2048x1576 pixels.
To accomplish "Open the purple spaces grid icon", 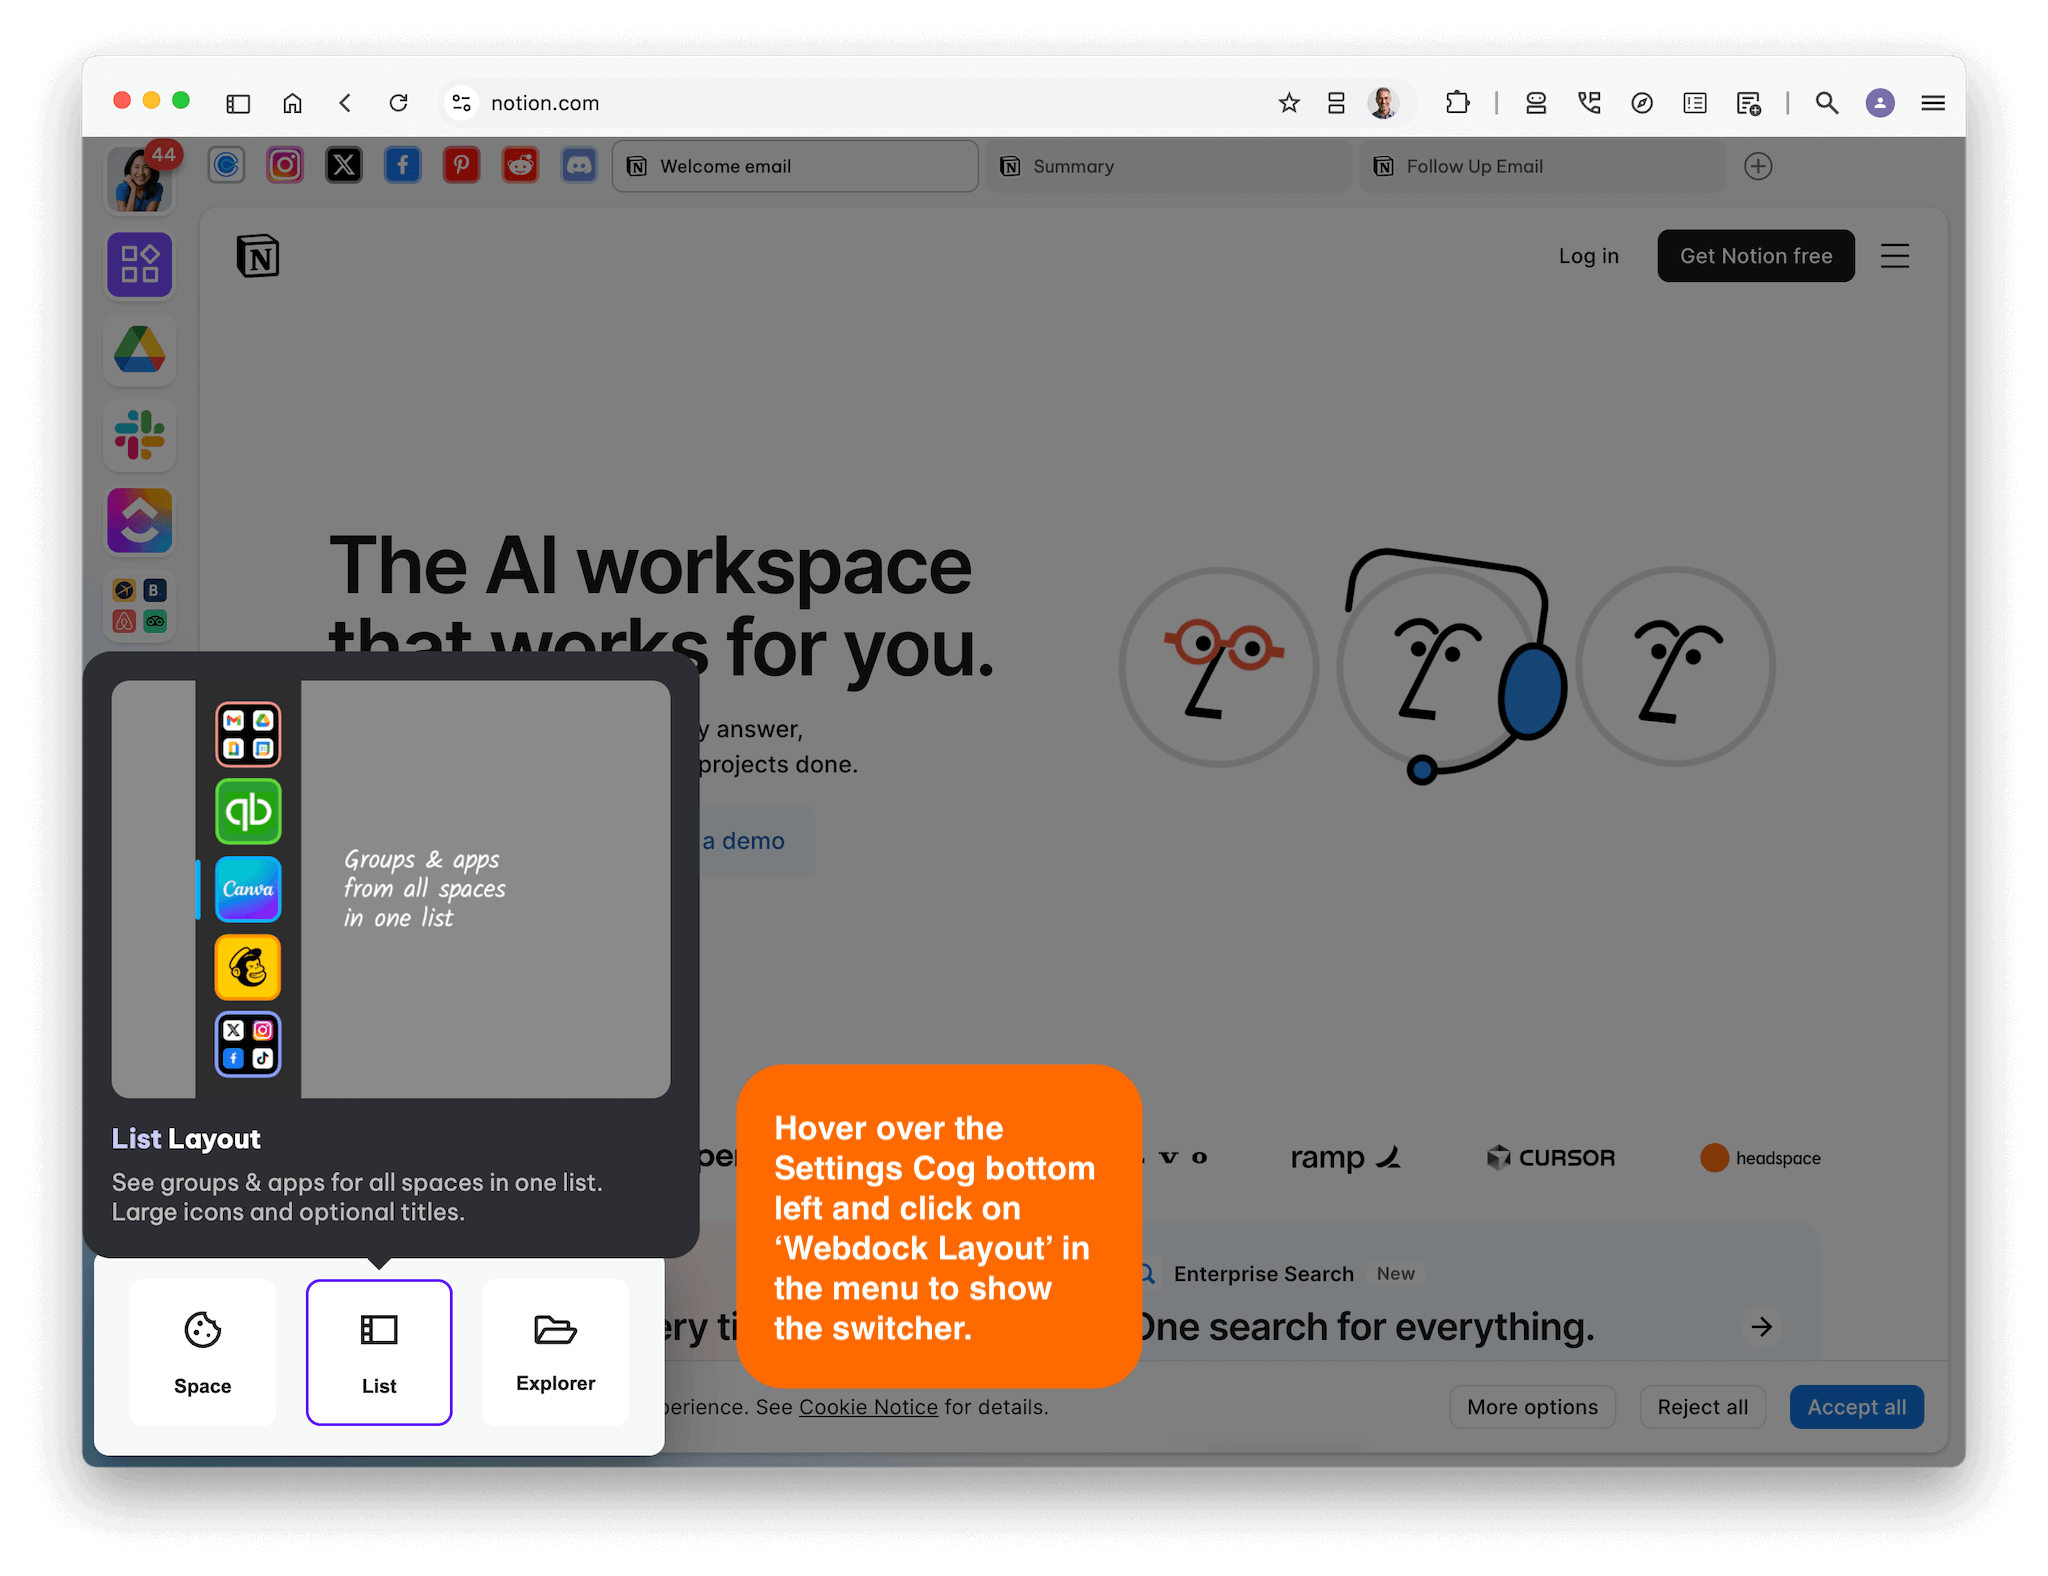I will (x=140, y=265).
